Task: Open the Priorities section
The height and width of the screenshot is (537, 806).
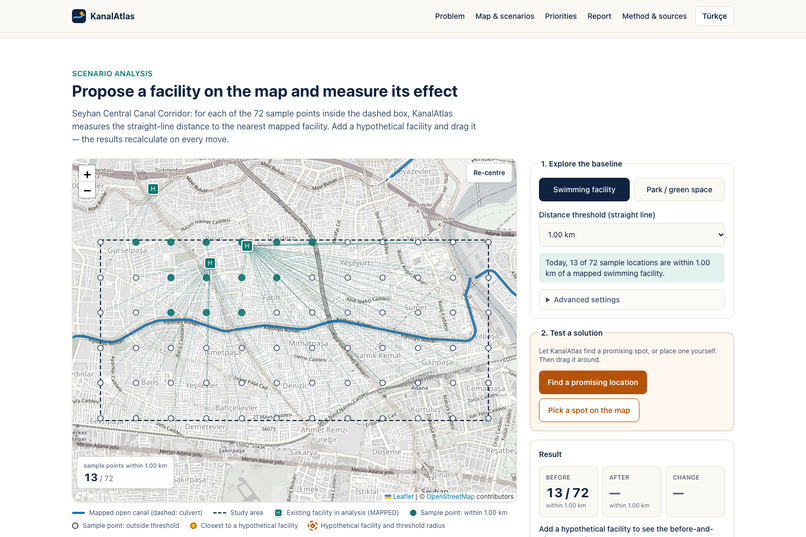Action: [561, 16]
